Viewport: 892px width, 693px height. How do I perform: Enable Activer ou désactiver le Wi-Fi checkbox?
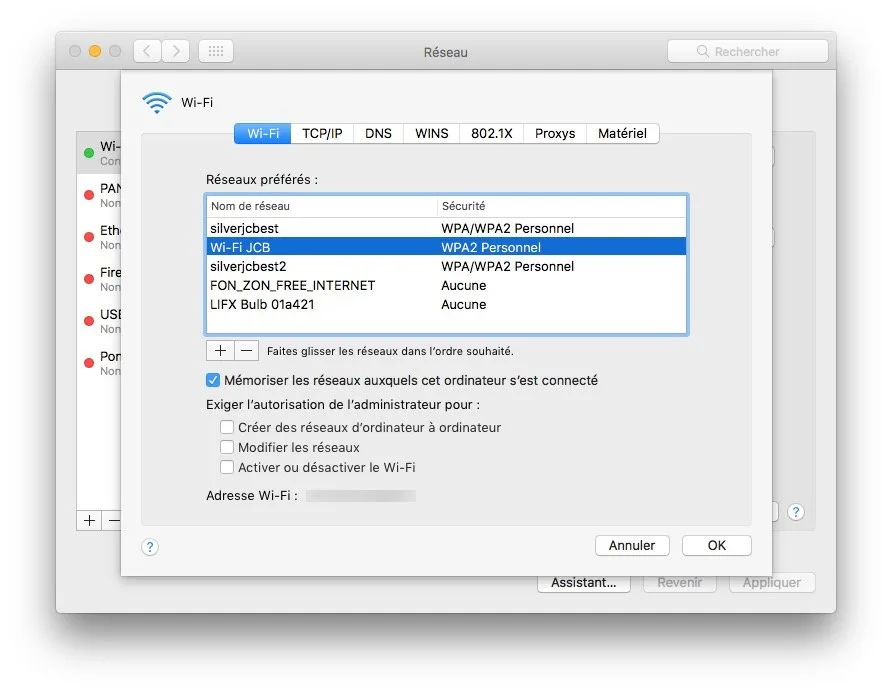[x=226, y=467]
